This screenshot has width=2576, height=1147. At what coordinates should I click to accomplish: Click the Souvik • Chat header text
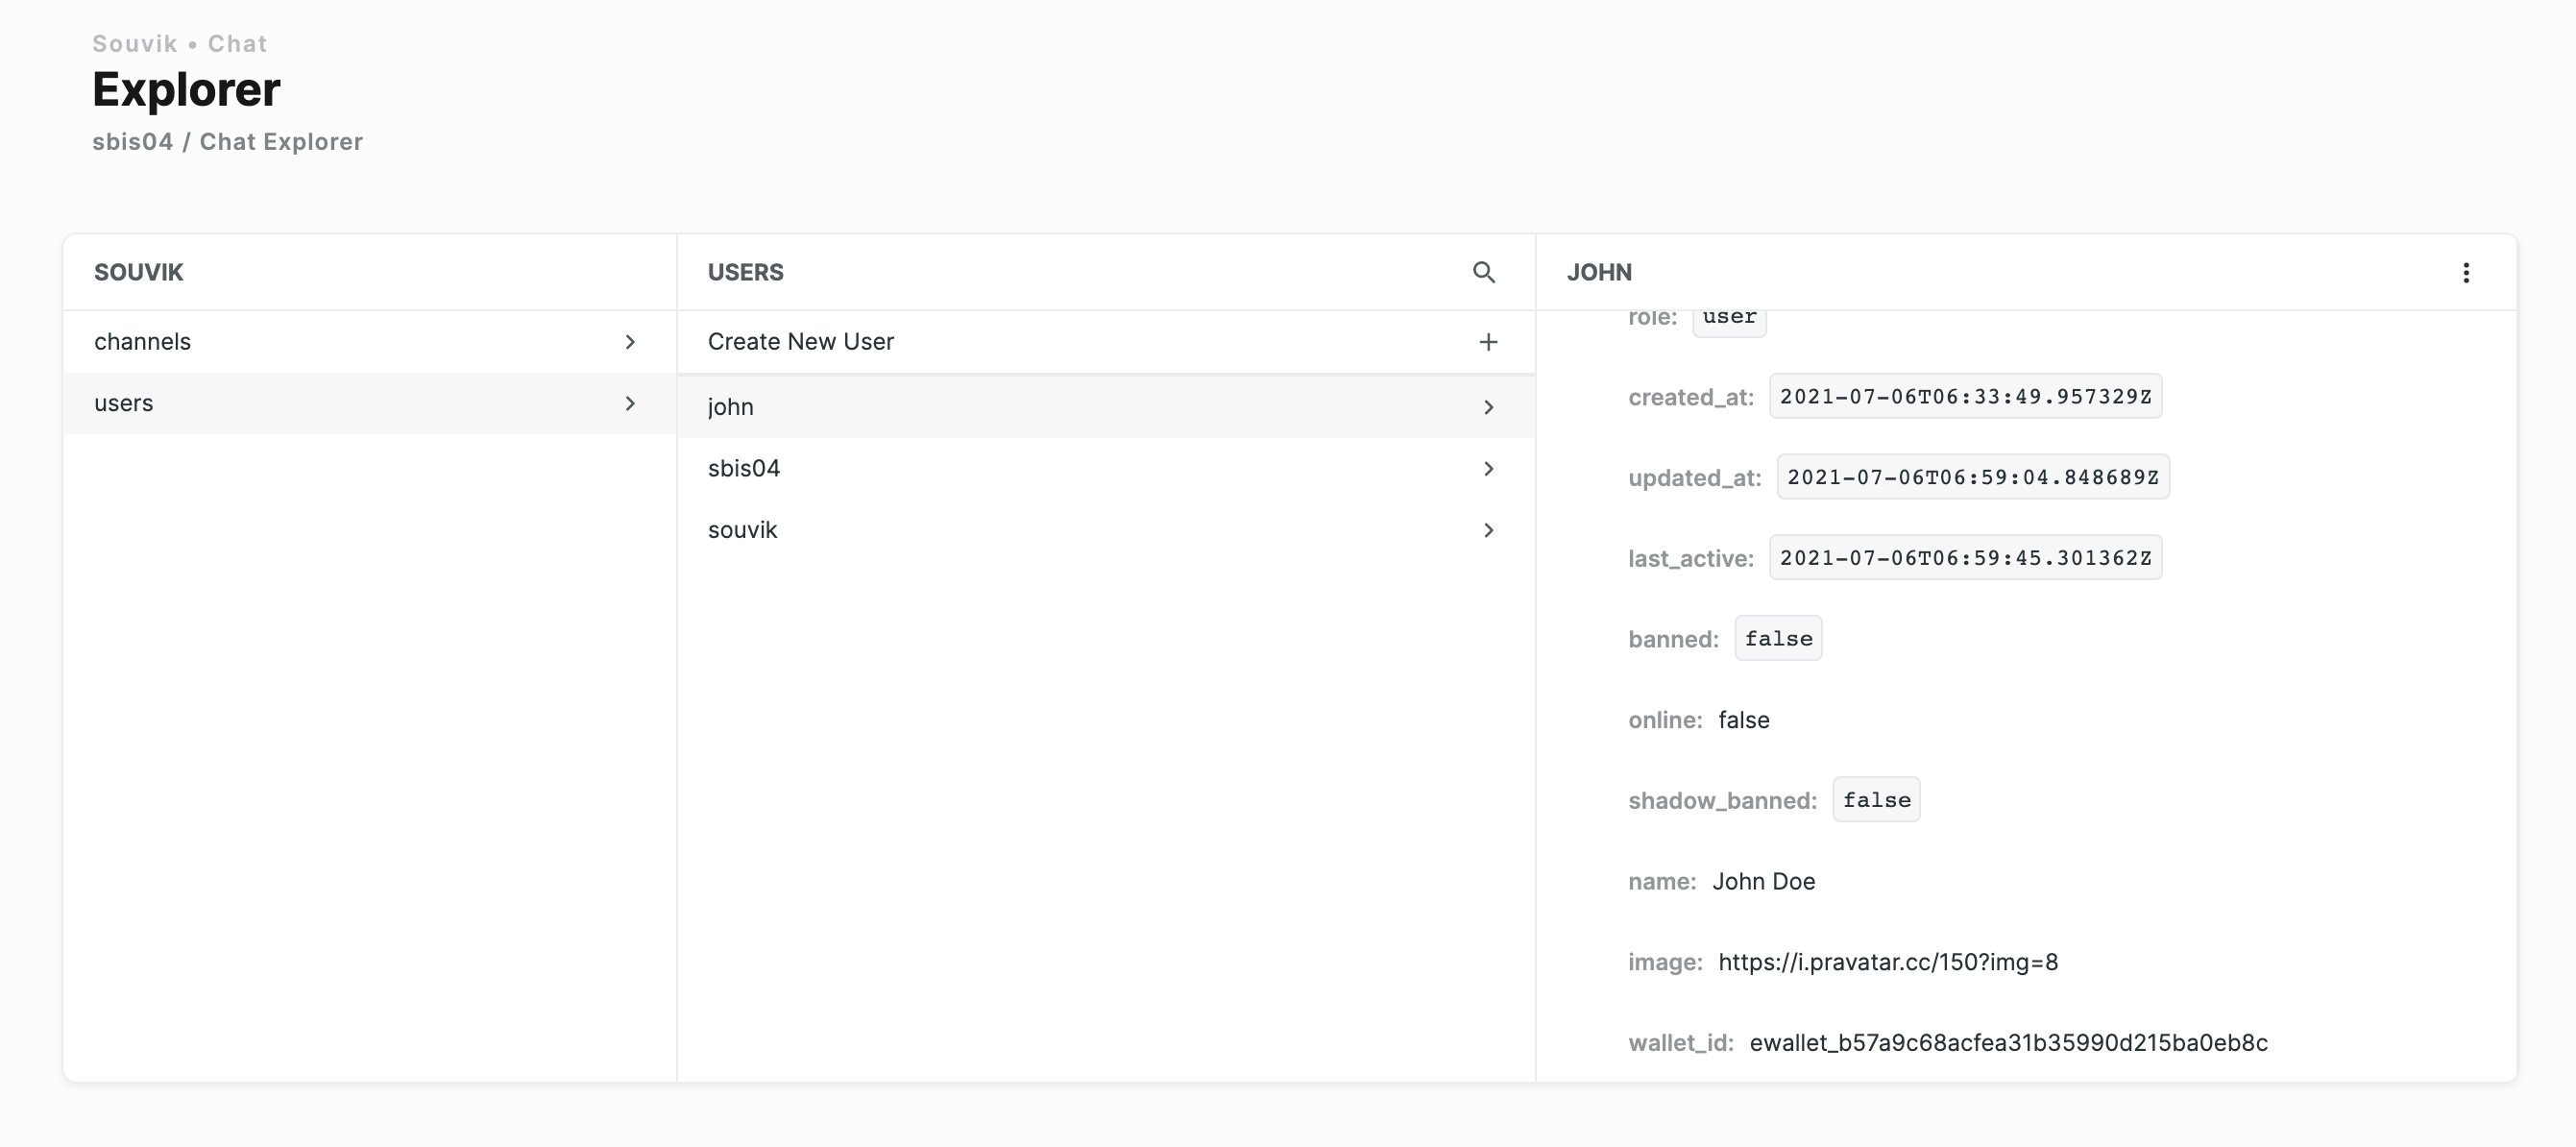(180, 44)
